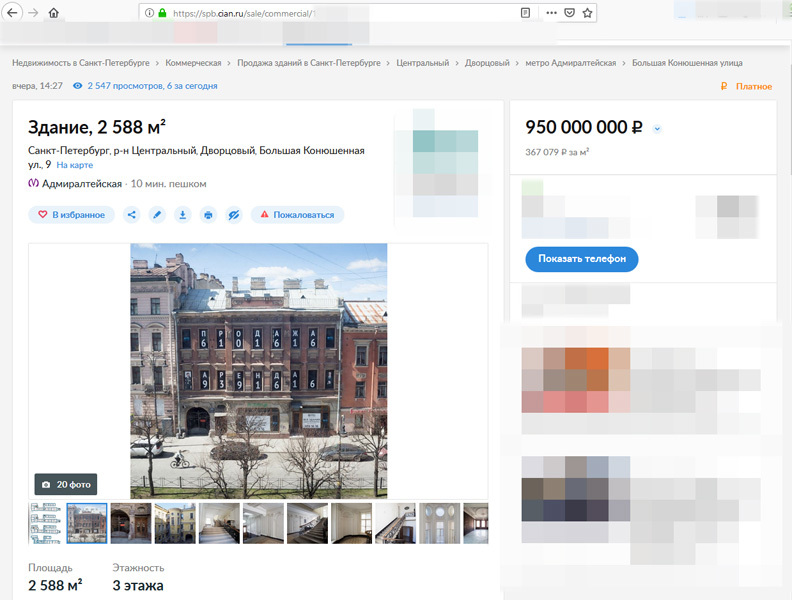Click the main building photo
The width and height of the screenshot is (792, 600).
pyautogui.click(x=259, y=371)
